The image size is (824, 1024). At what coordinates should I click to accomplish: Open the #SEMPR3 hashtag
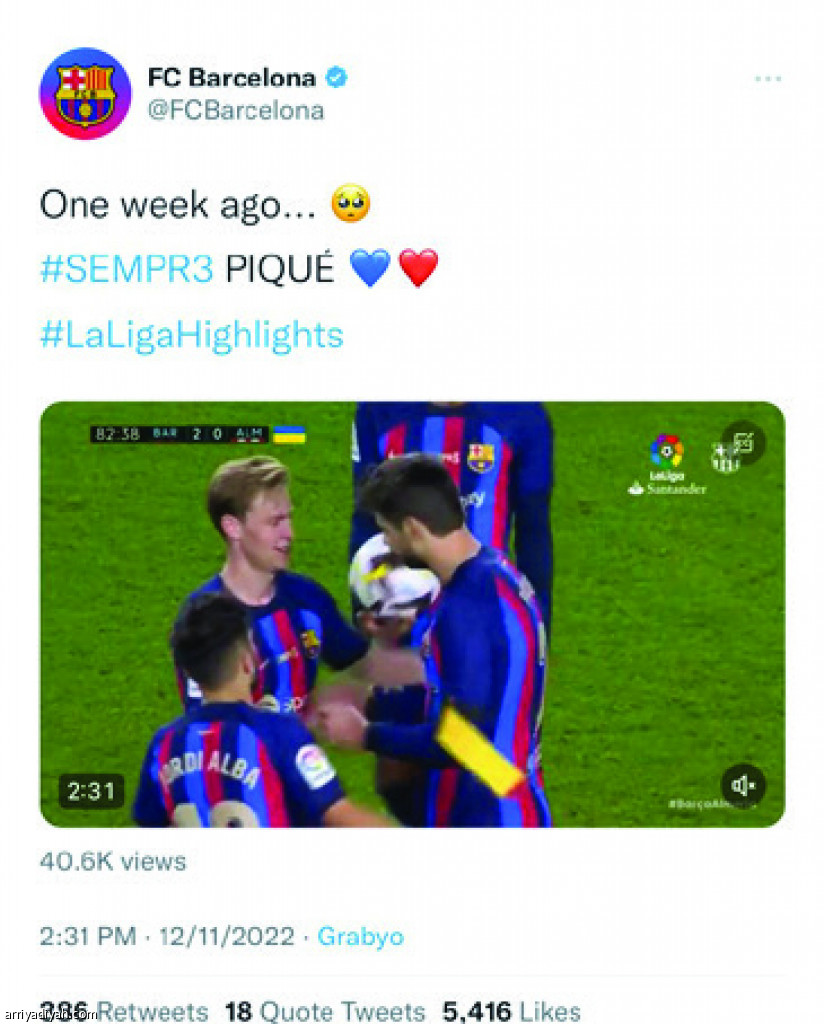127,268
